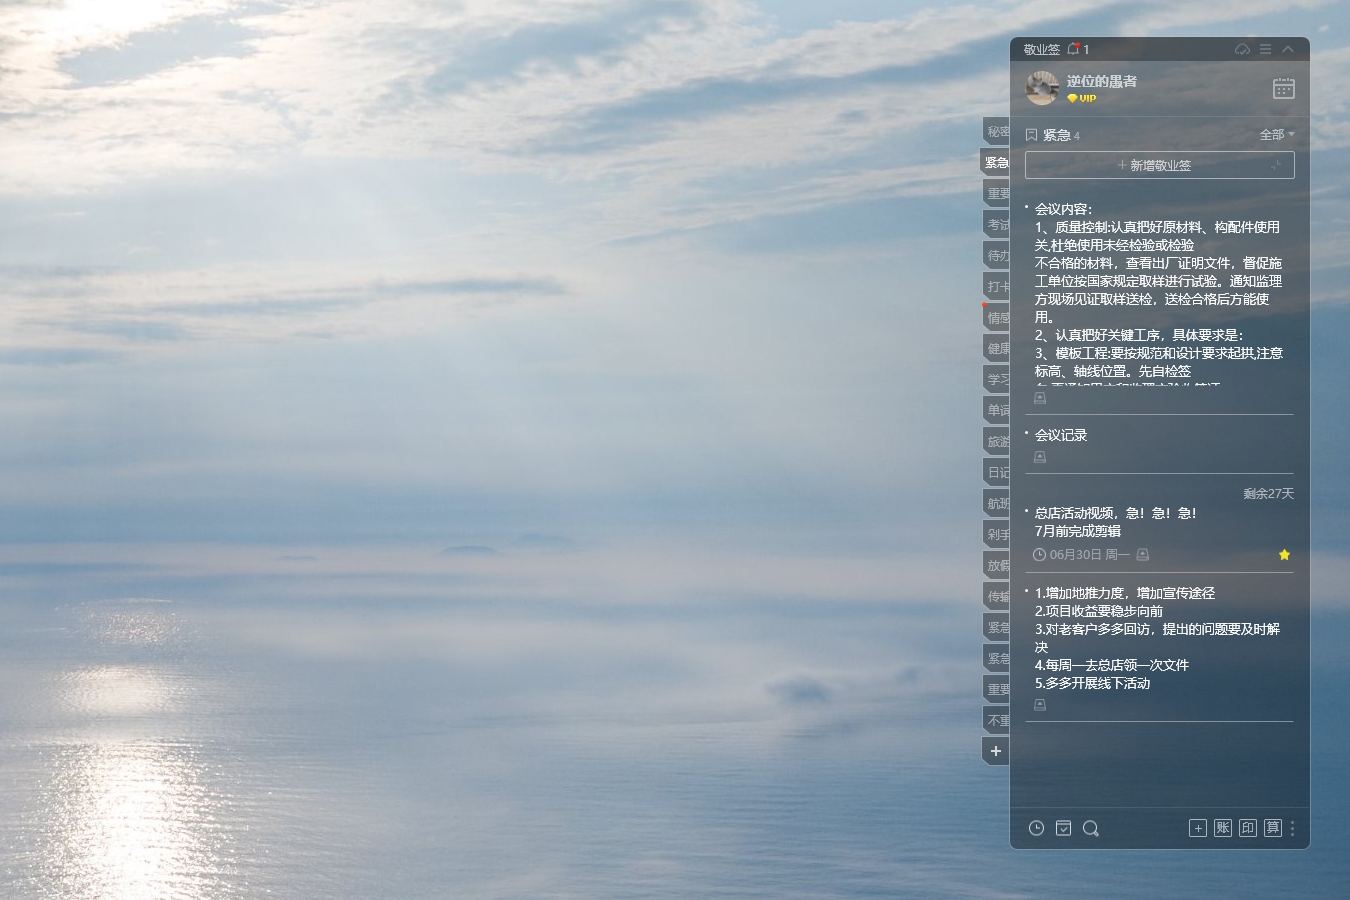1350x900 pixels.
Task: Open the 算 calculator tool
Action: 1273,828
